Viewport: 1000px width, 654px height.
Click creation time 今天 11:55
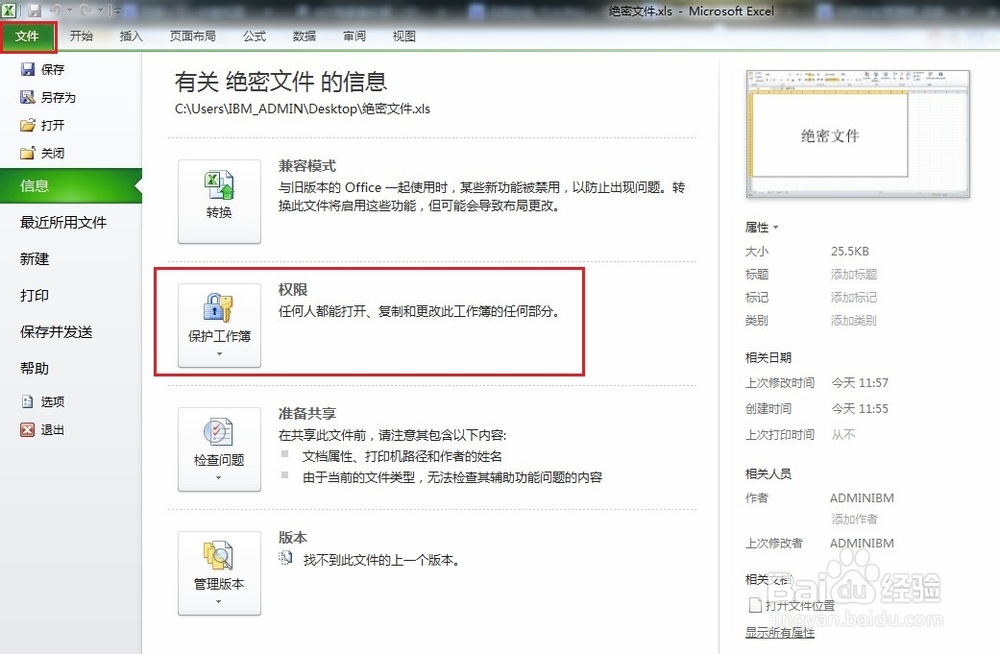click(860, 408)
